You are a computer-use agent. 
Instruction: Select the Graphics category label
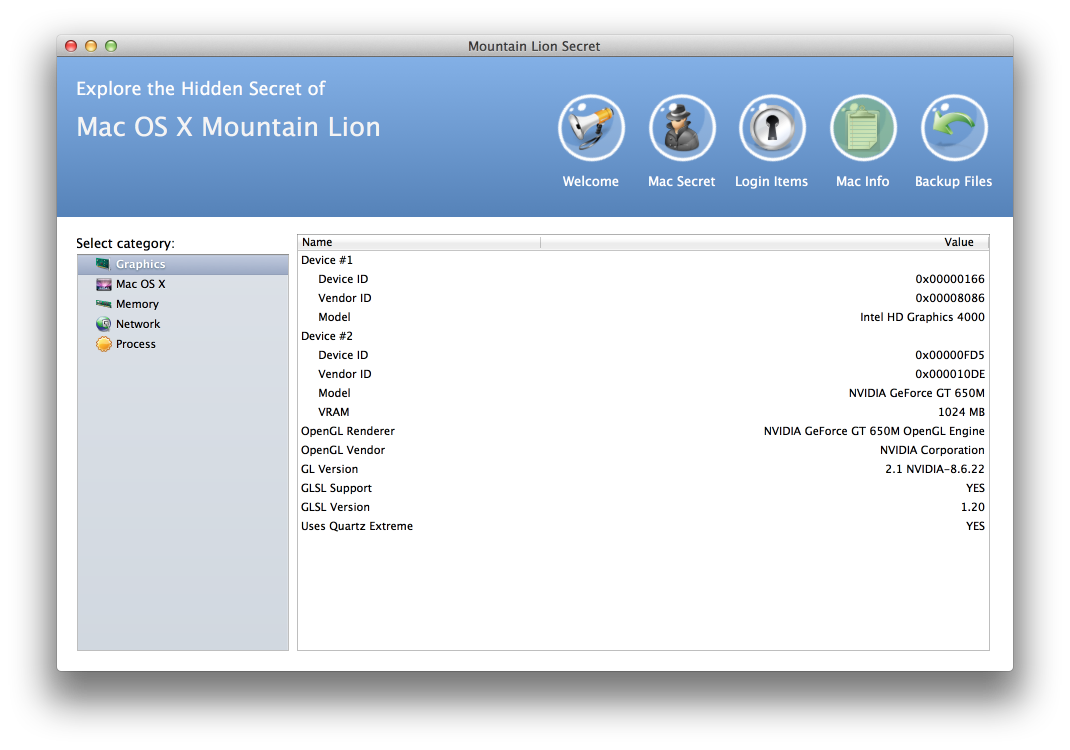pyautogui.click(x=141, y=264)
